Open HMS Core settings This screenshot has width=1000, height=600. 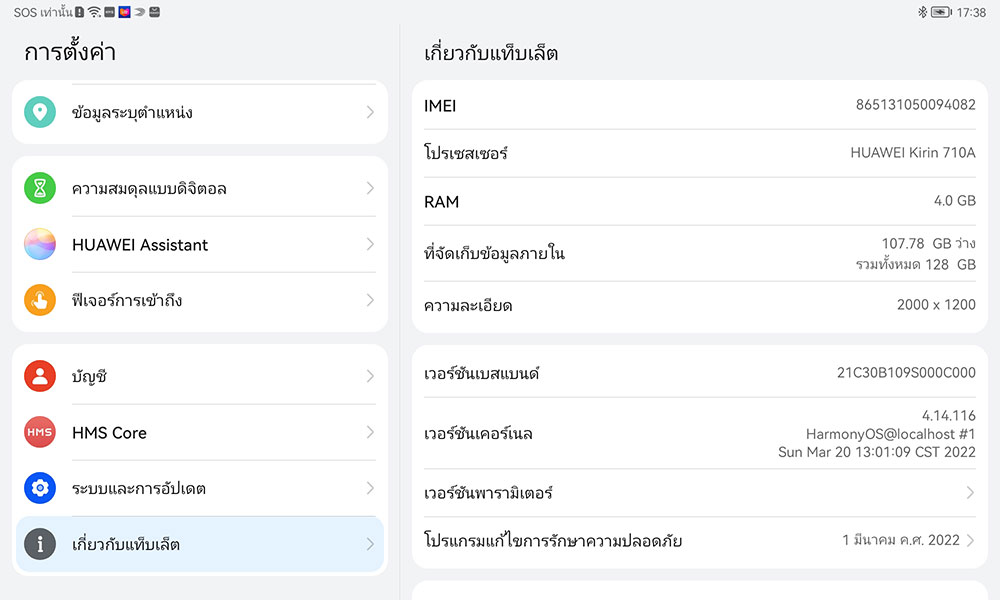click(200, 432)
